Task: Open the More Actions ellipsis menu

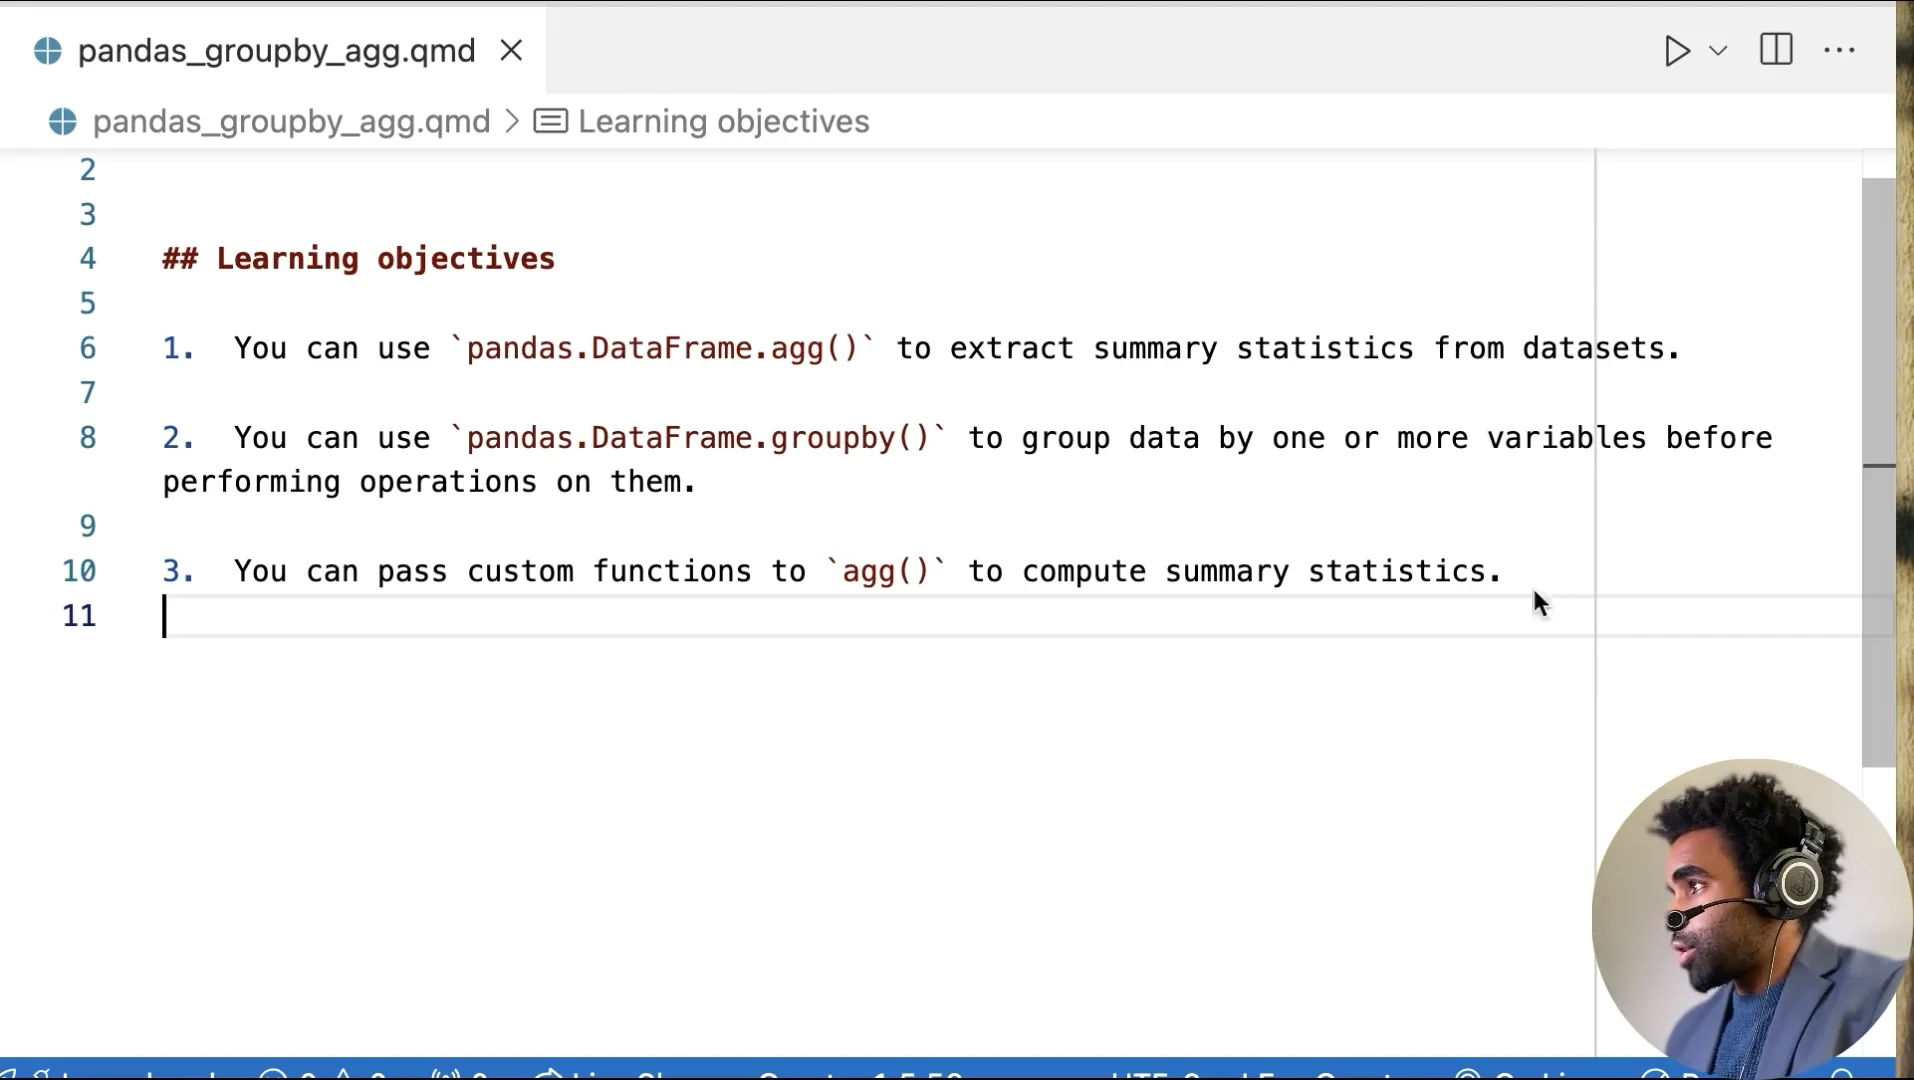Action: [x=1840, y=51]
